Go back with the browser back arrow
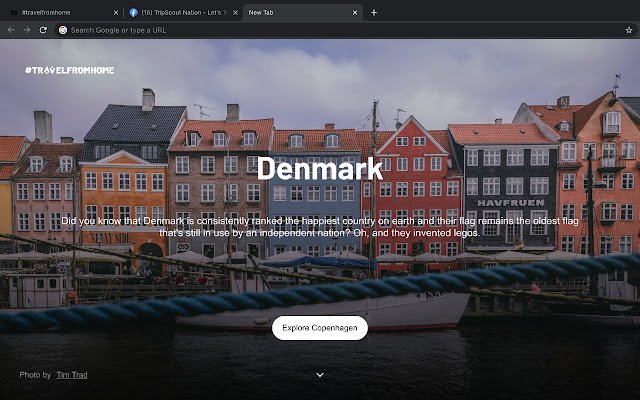 click(11, 30)
